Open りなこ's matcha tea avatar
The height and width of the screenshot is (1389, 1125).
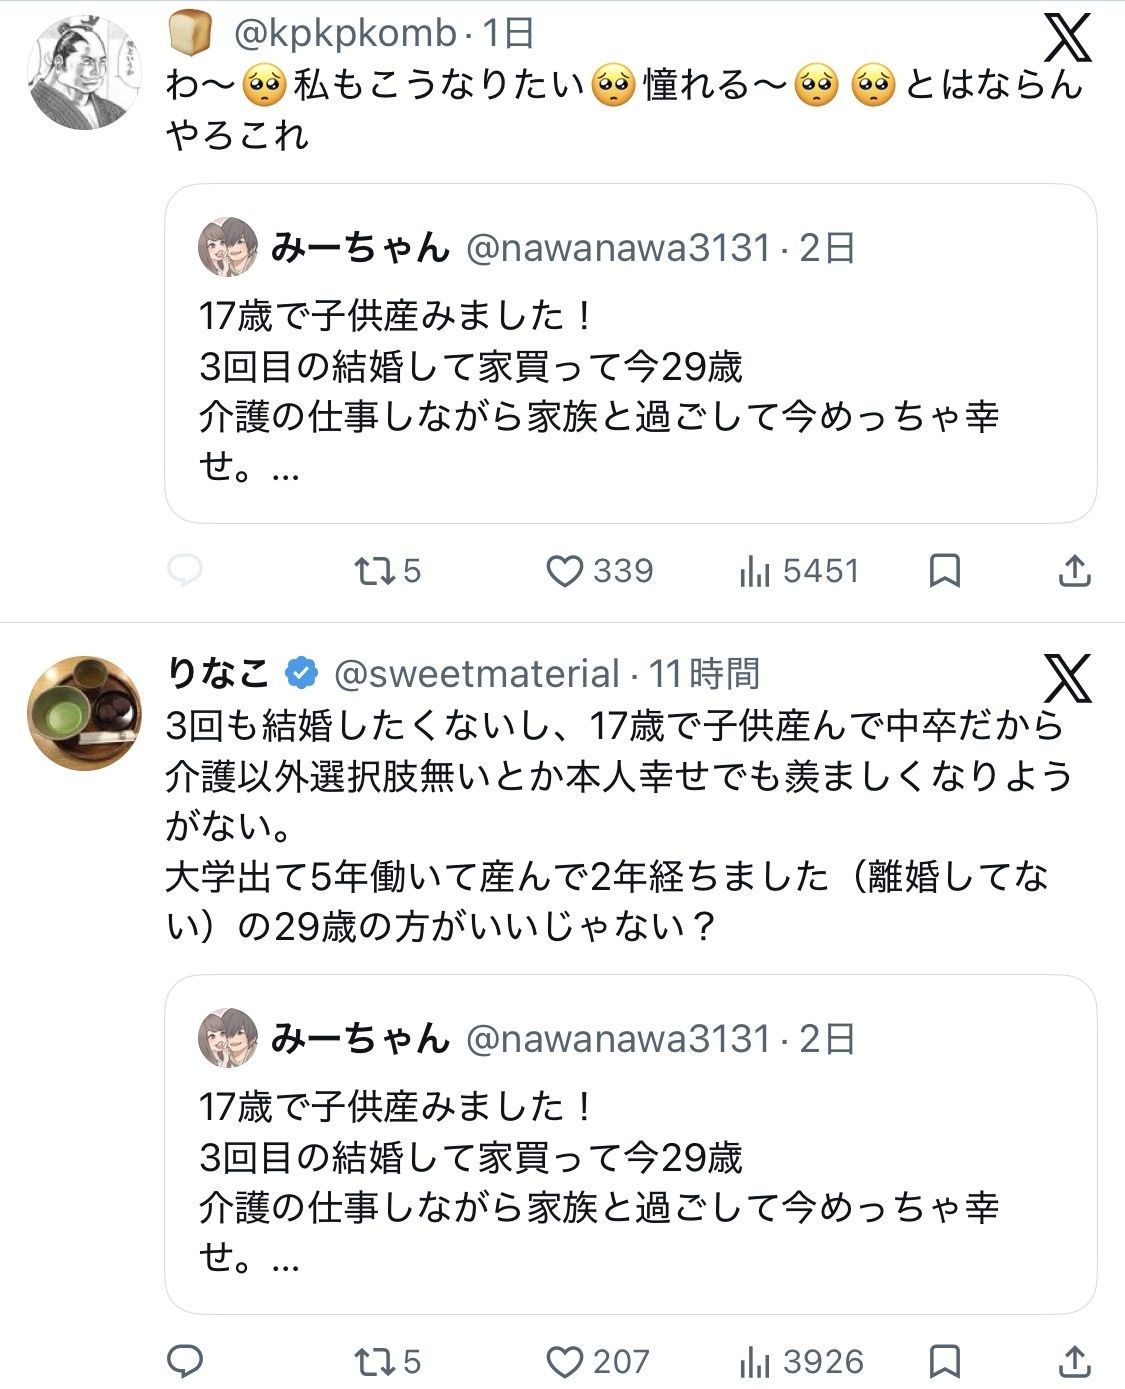point(84,712)
